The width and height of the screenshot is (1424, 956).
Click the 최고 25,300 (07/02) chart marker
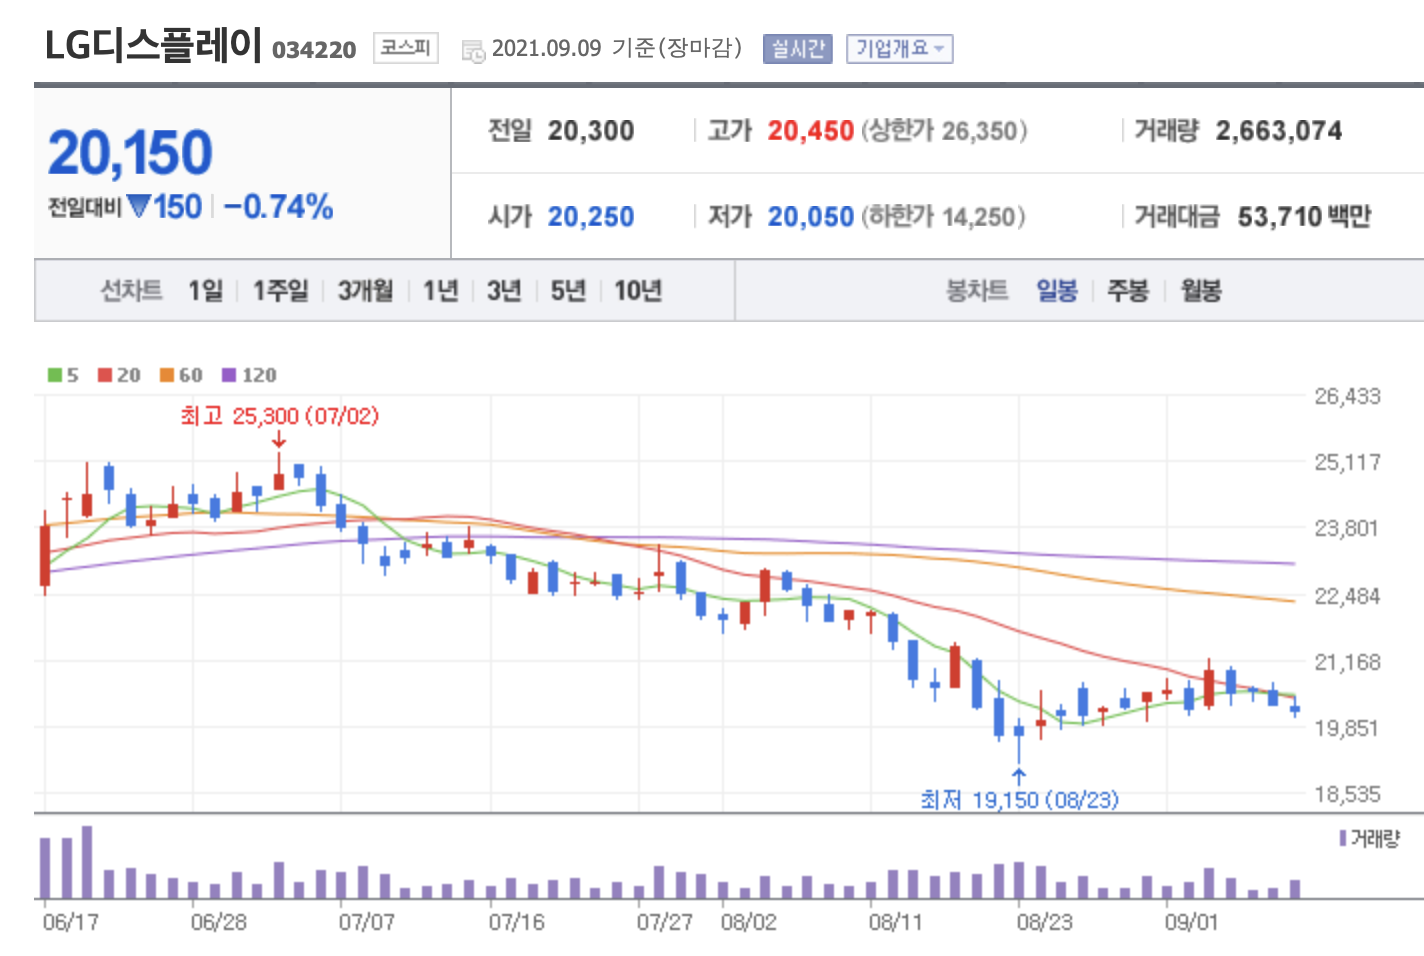[280, 416]
